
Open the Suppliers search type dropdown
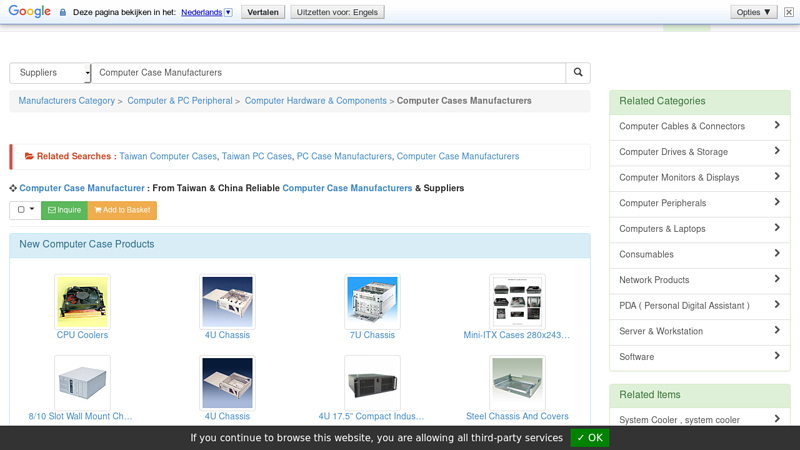click(50, 72)
